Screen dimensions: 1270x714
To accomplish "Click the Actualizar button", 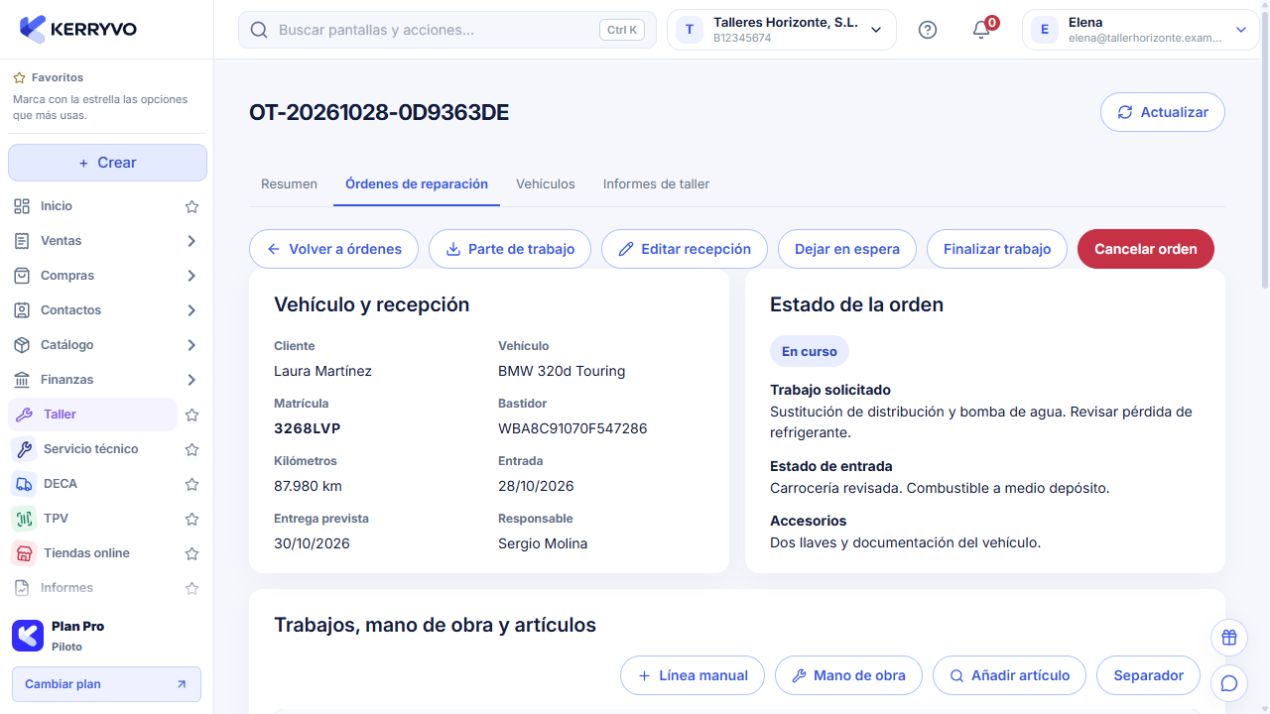I will coord(1162,112).
